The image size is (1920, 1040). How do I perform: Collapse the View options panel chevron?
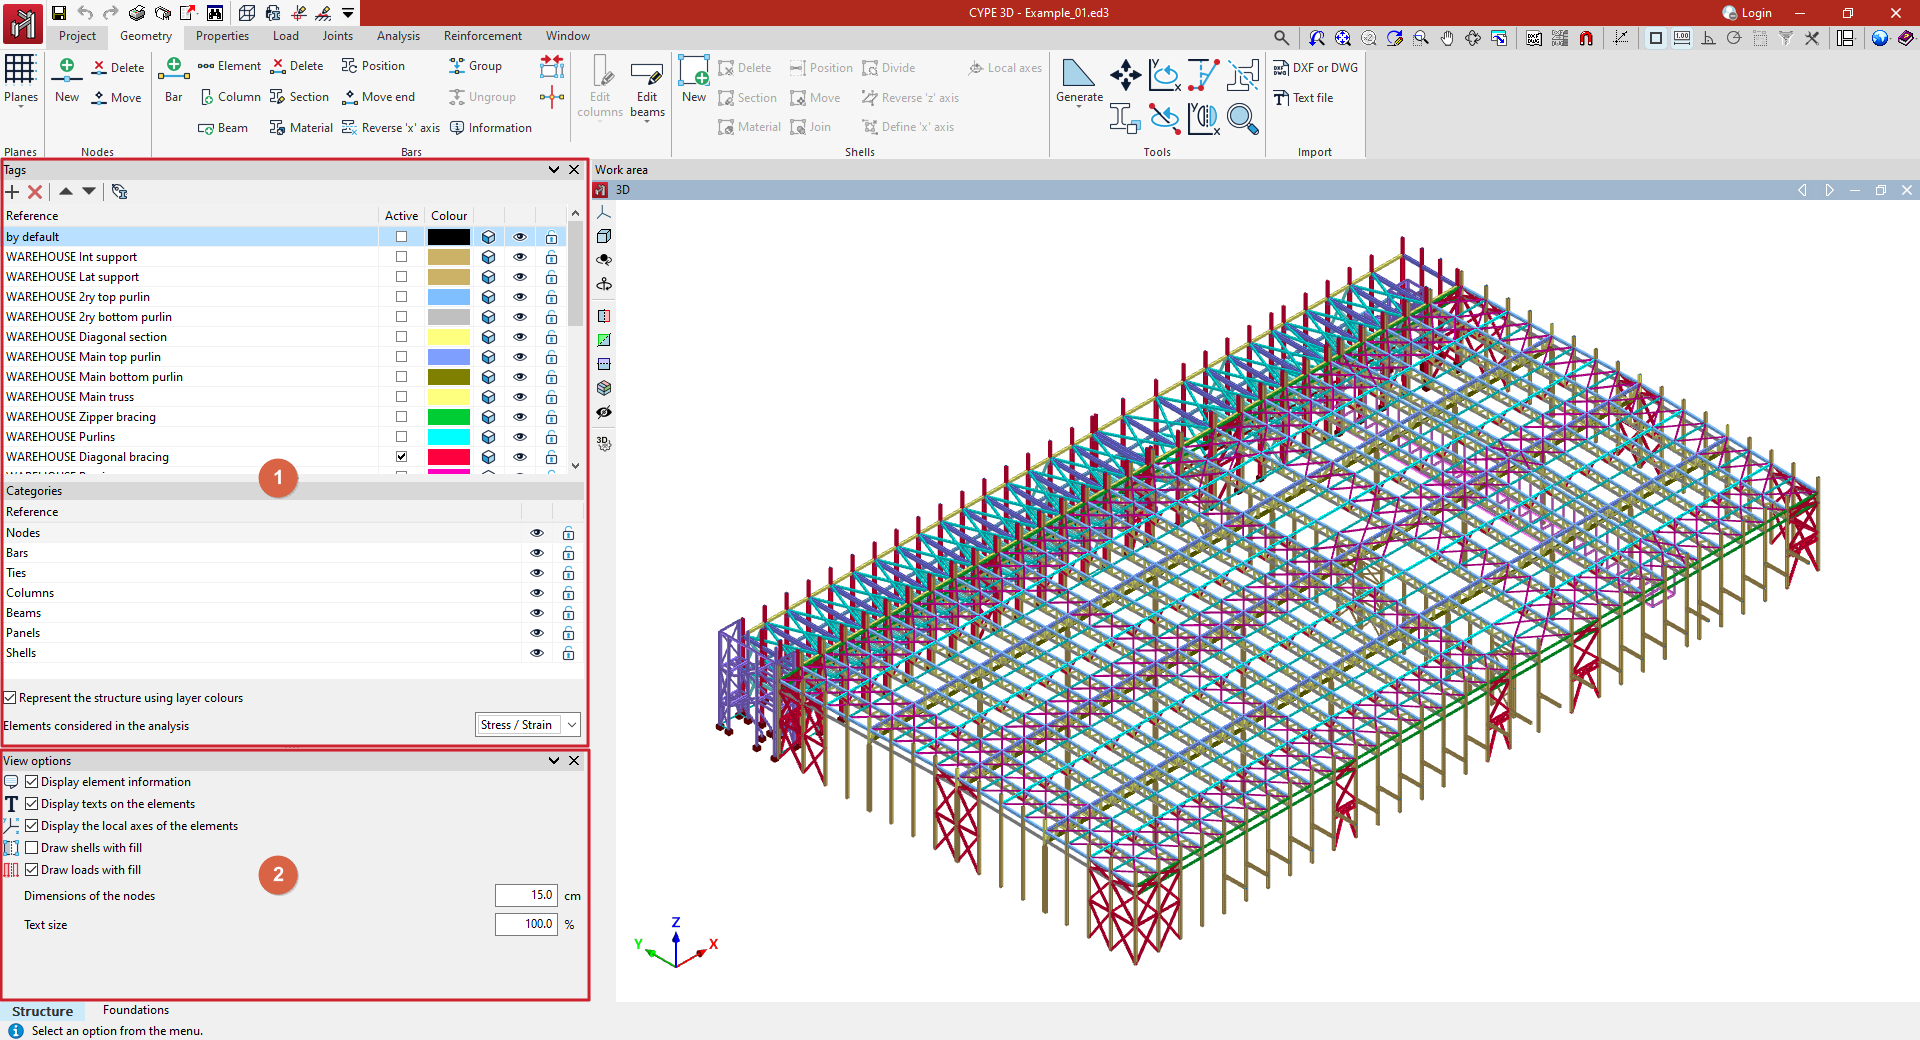click(x=553, y=761)
